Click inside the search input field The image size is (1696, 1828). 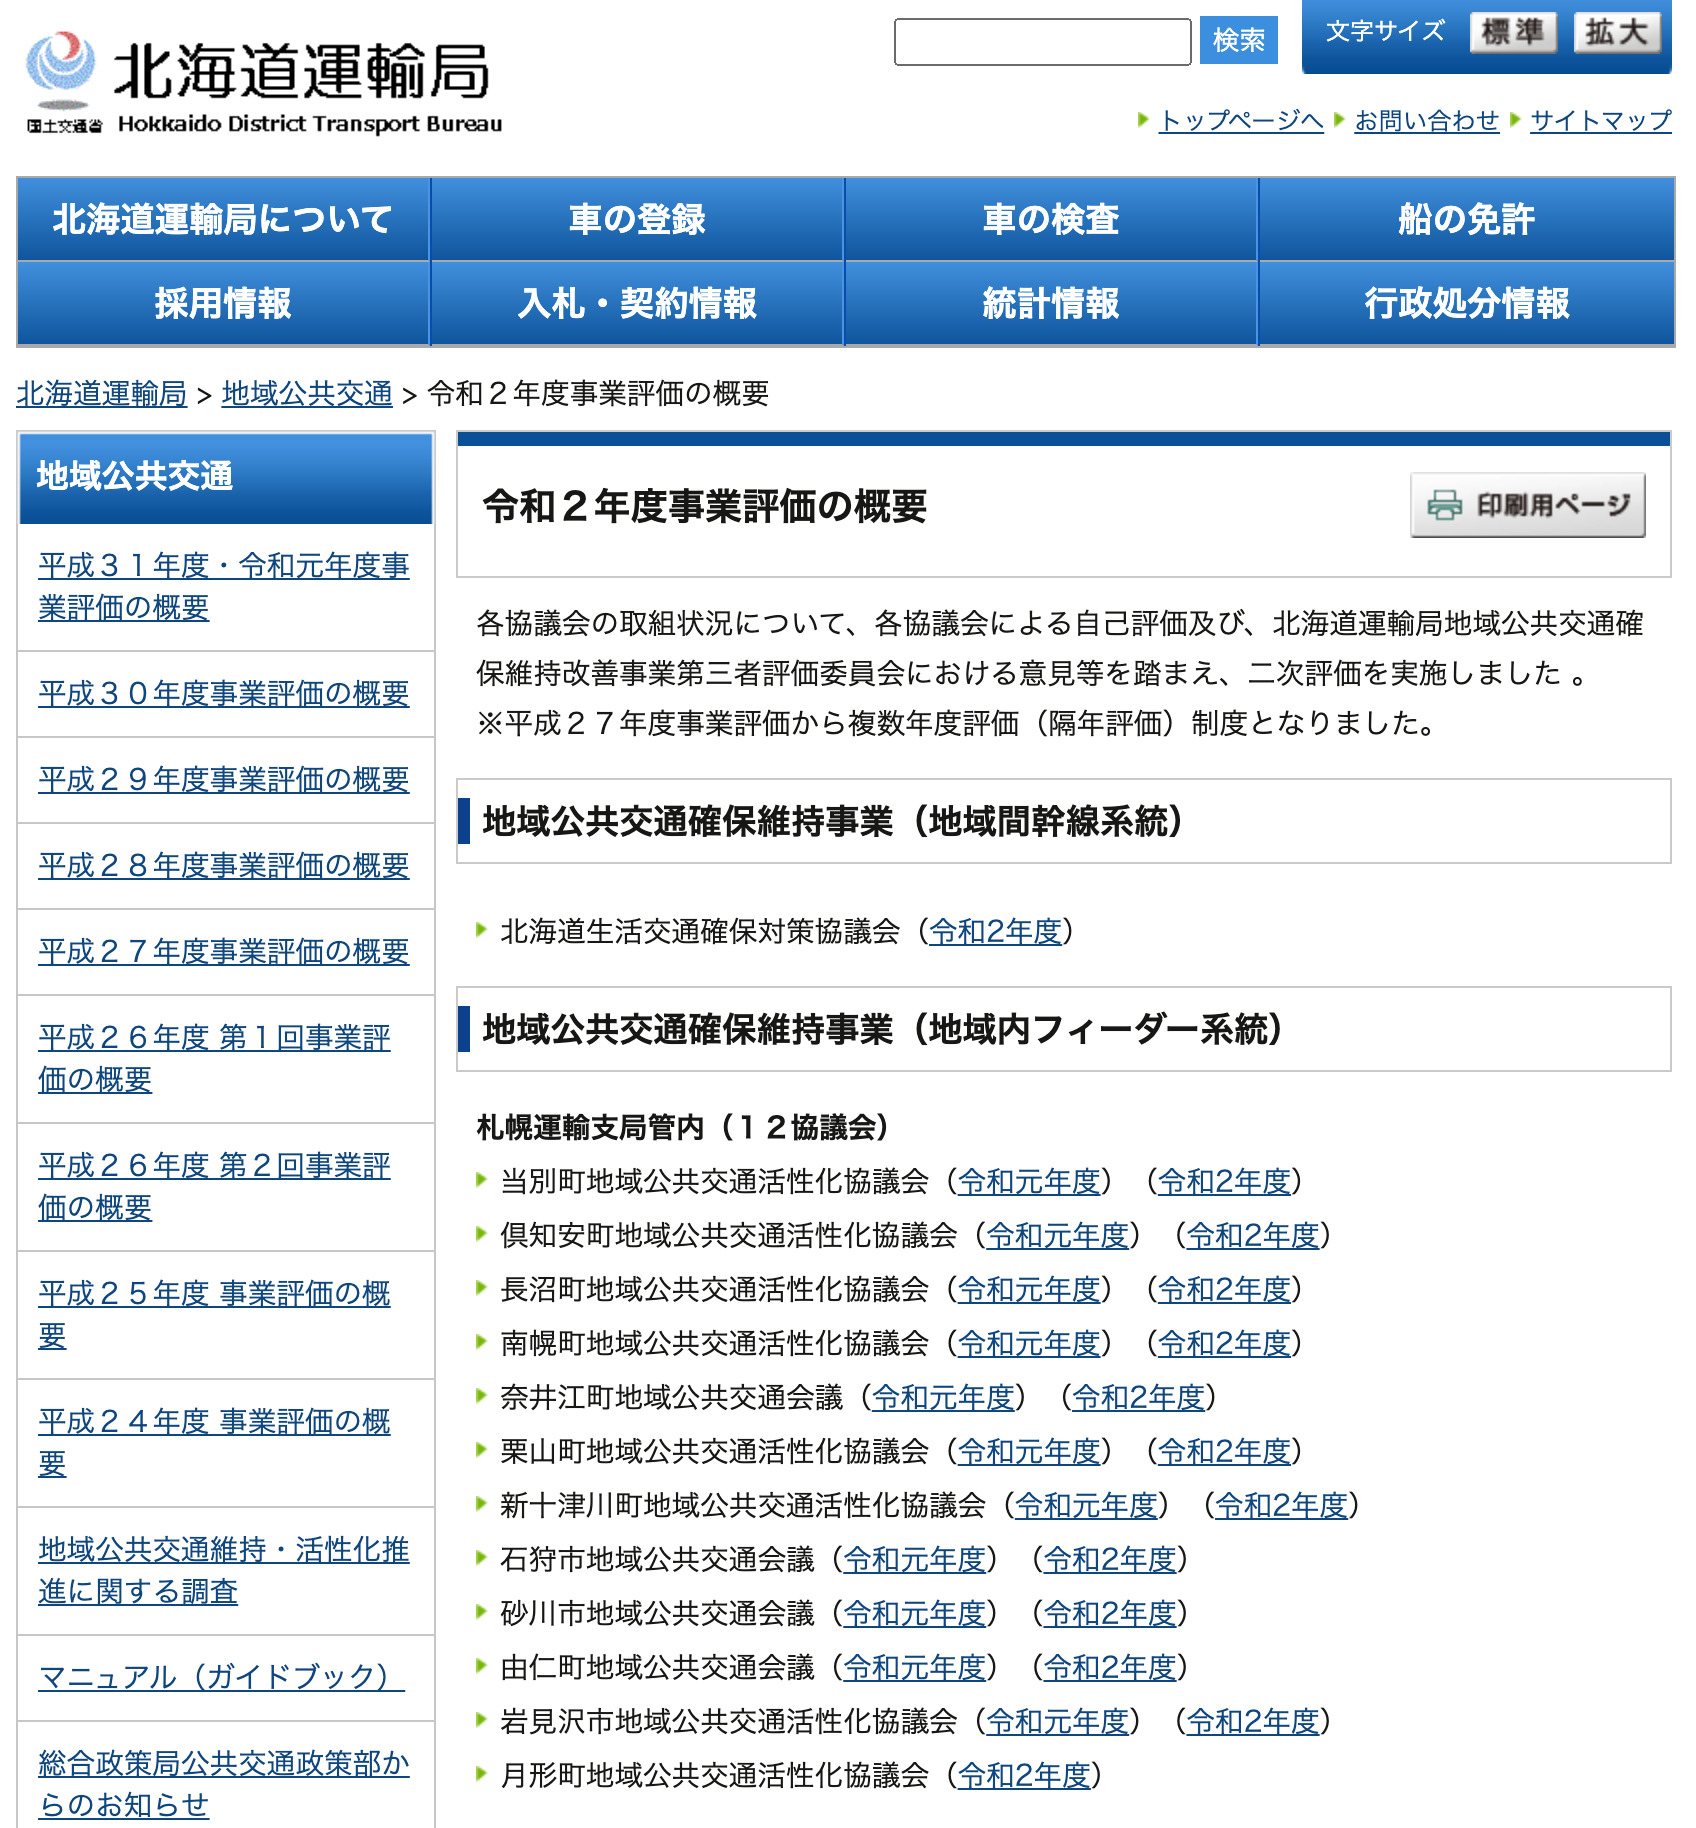[1042, 42]
